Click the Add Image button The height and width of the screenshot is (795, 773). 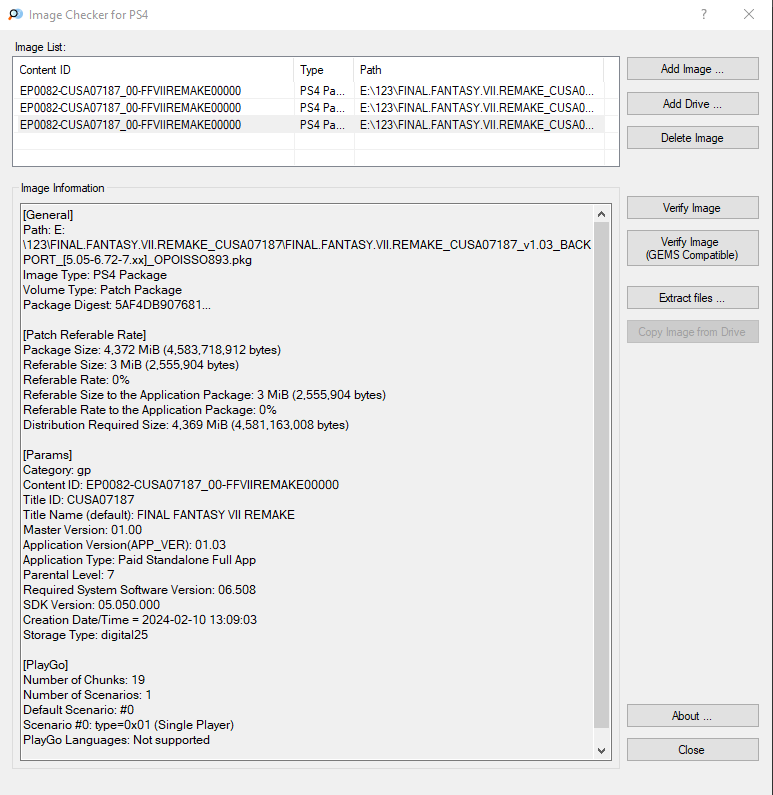coord(692,69)
